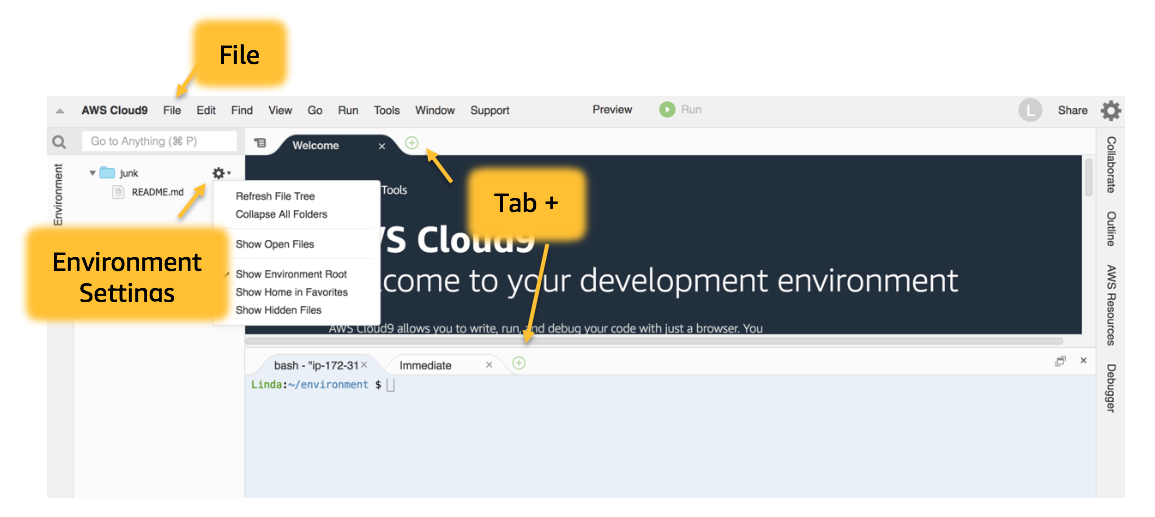Click the Preview button
Image resolution: width=1155 pixels, height=517 pixels.
tap(612, 110)
